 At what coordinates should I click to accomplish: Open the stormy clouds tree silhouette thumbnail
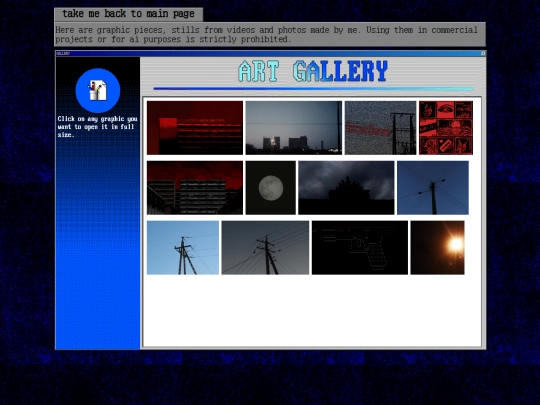click(346, 188)
